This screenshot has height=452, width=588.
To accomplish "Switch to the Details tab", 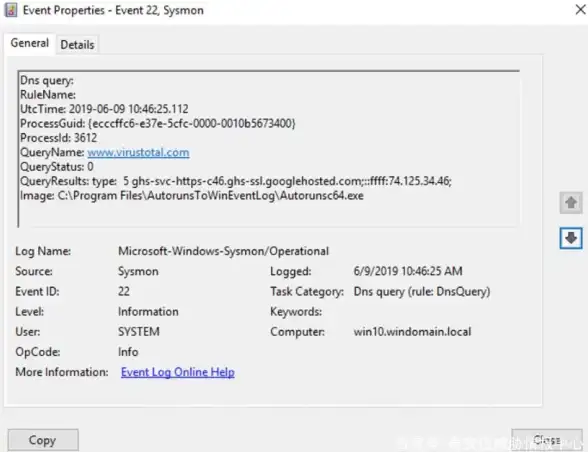I will [x=77, y=45].
